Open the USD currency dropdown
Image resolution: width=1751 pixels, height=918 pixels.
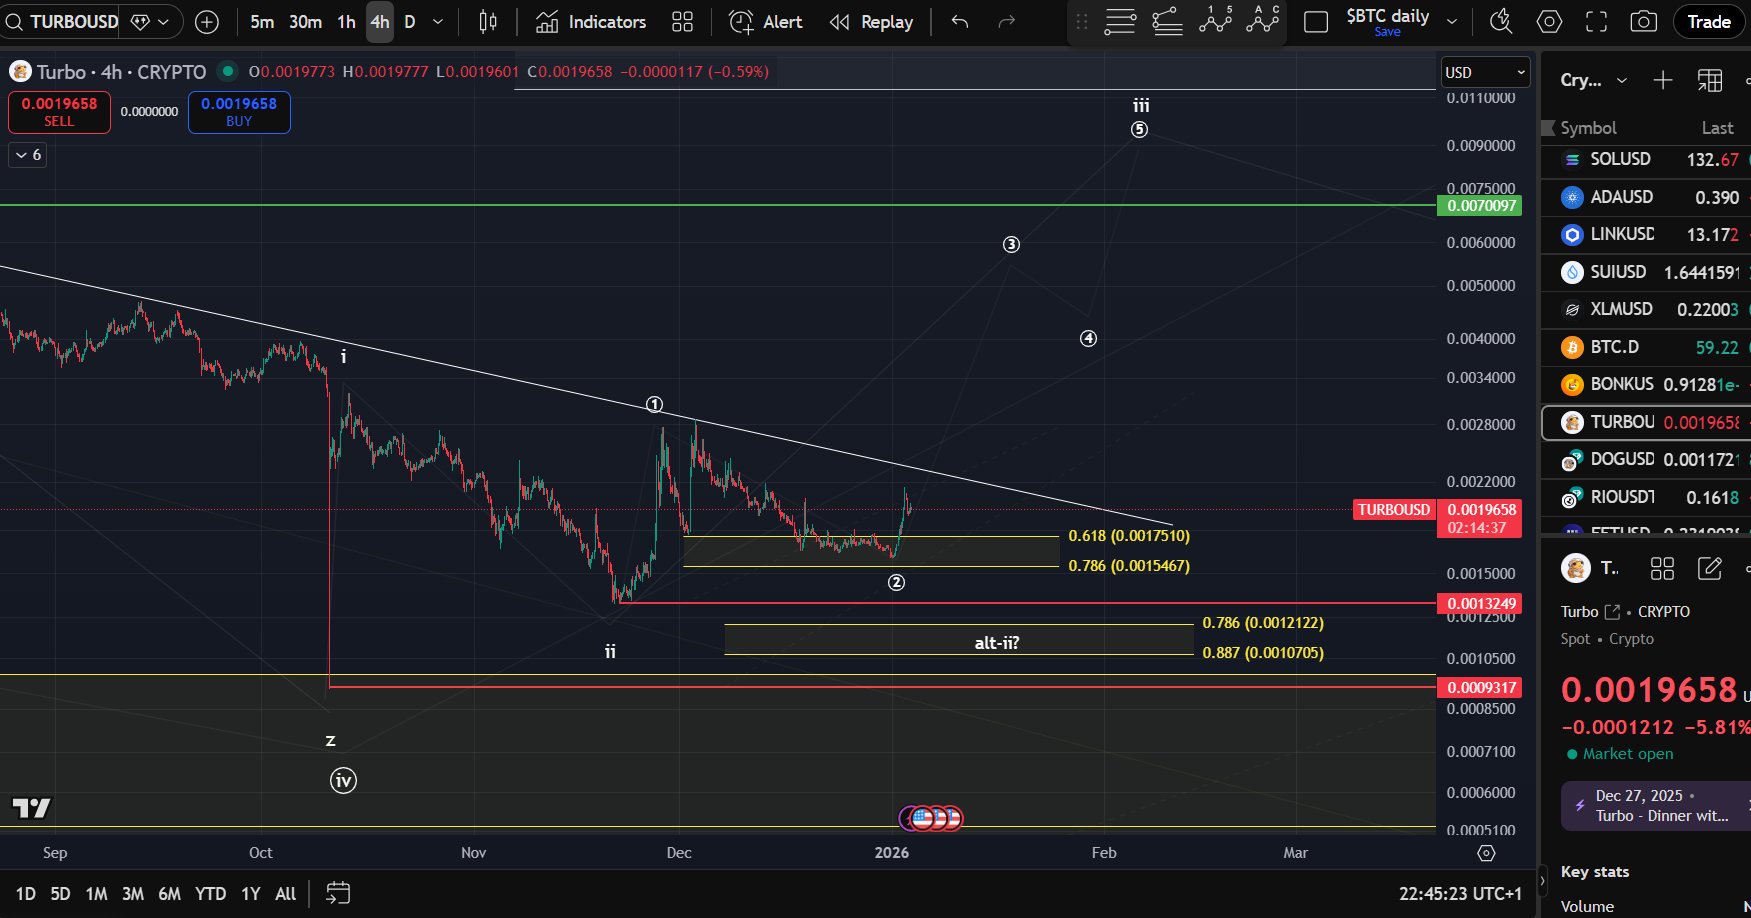pyautogui.click(x=1486, y=72)
